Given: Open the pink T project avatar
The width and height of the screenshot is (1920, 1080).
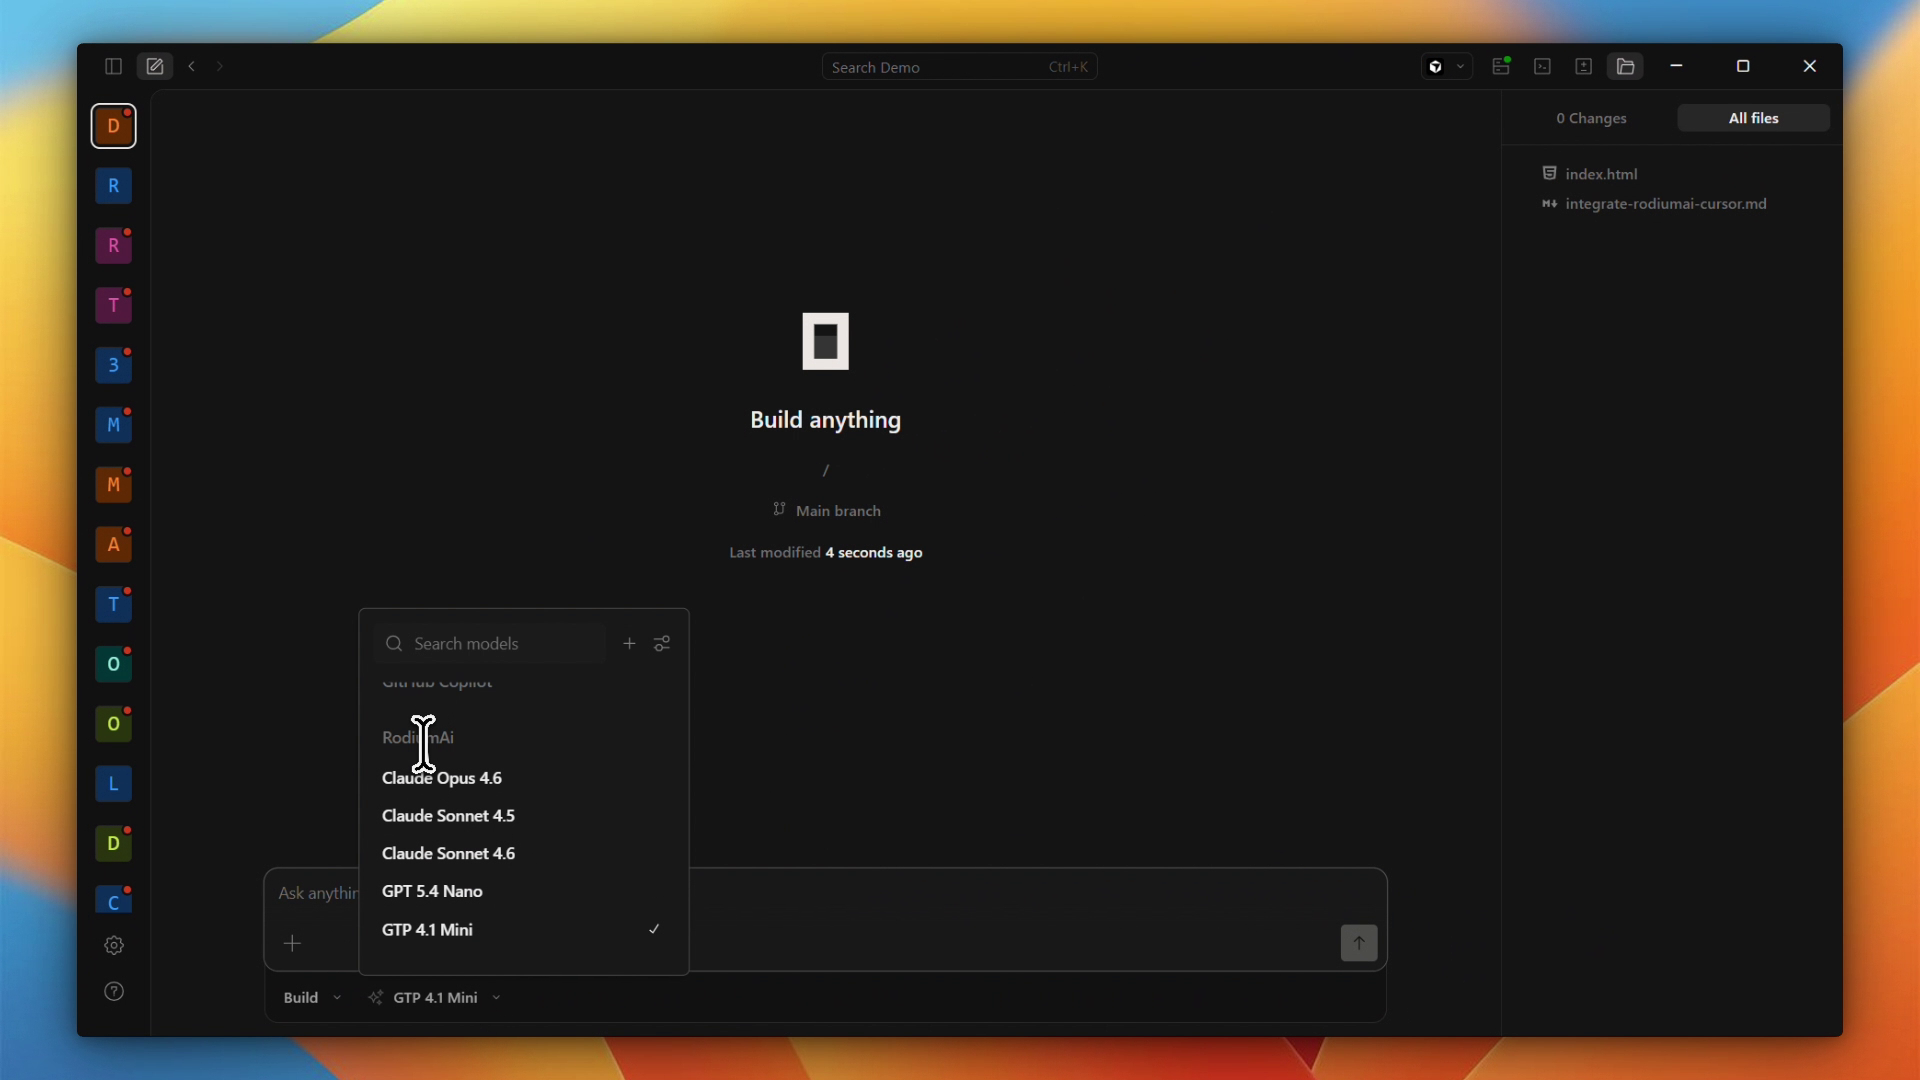Looking at the screenshot, I should coord(114,305).
